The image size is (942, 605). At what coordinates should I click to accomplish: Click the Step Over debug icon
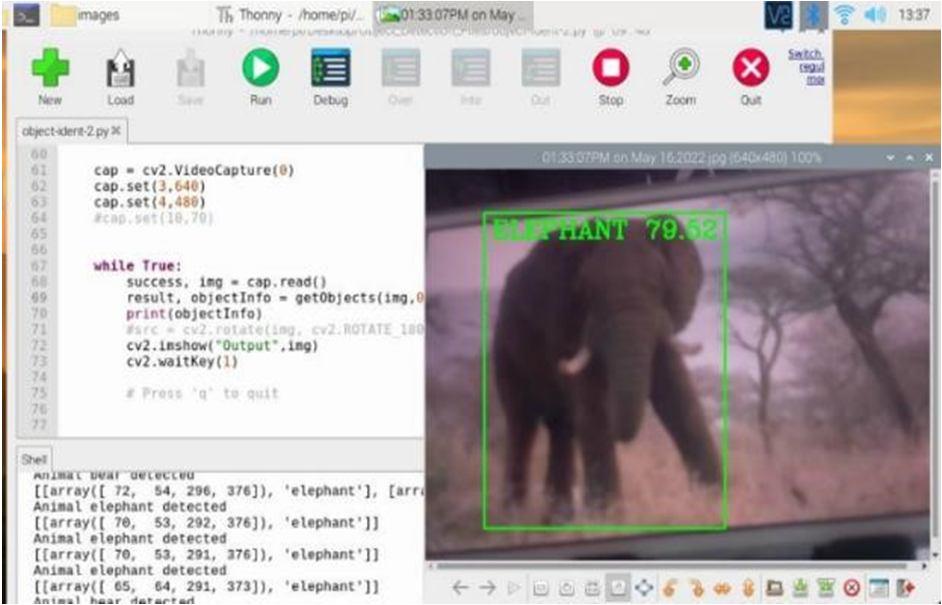click(x=400, y=67)
